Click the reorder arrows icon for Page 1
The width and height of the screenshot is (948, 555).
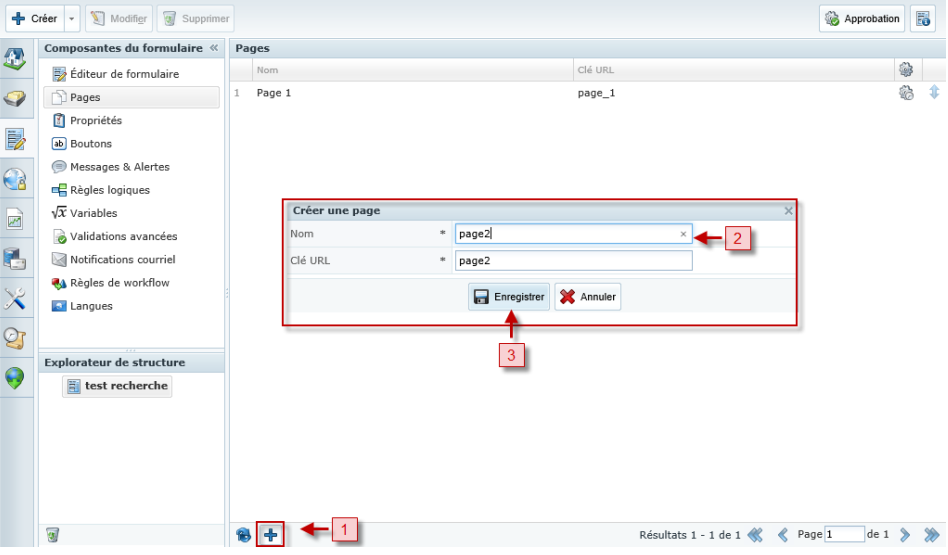tap(934, 93)
